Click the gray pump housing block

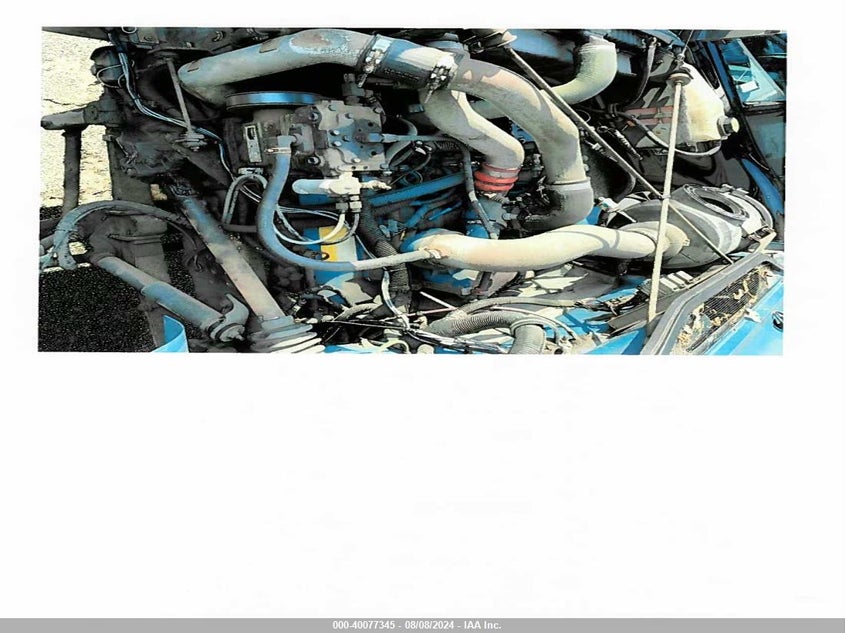point(335,137)
